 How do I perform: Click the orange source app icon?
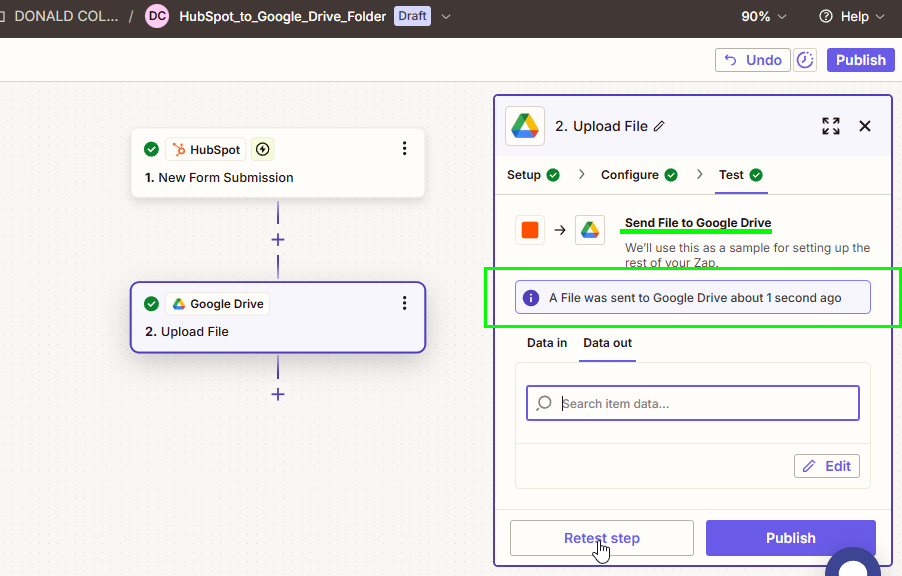pos(530,230)
